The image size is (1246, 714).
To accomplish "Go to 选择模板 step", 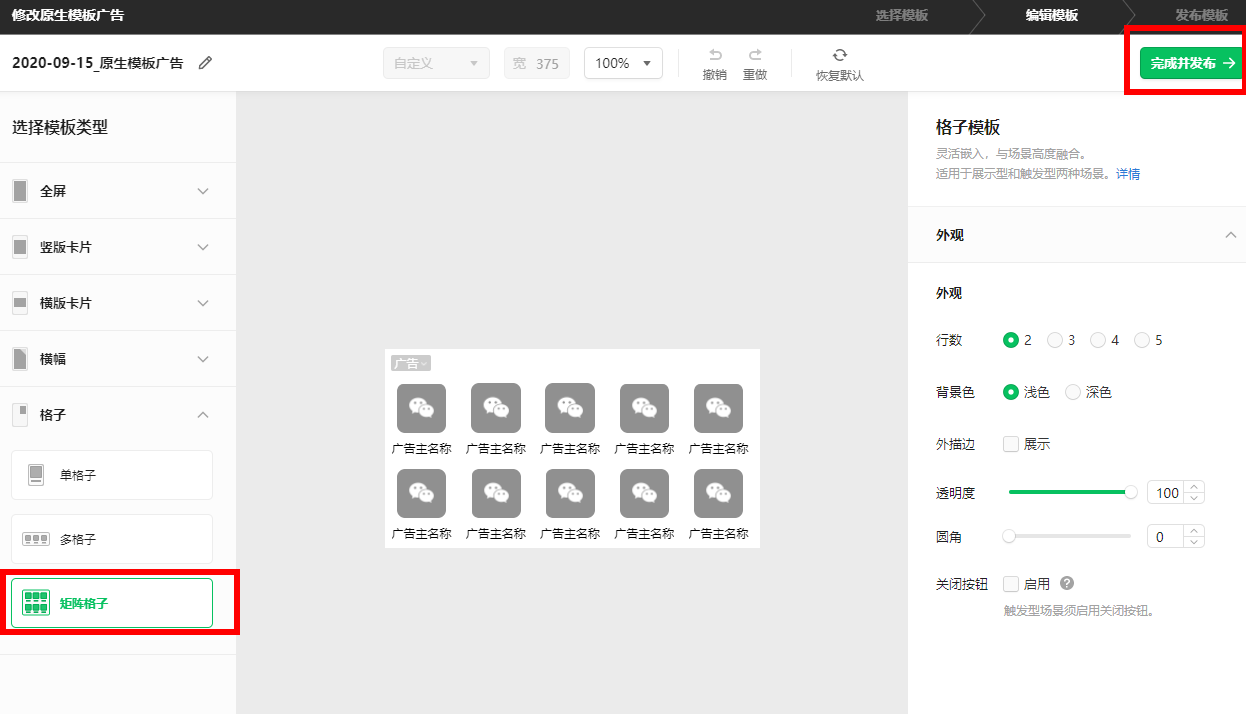I will [x=902, y=15].
